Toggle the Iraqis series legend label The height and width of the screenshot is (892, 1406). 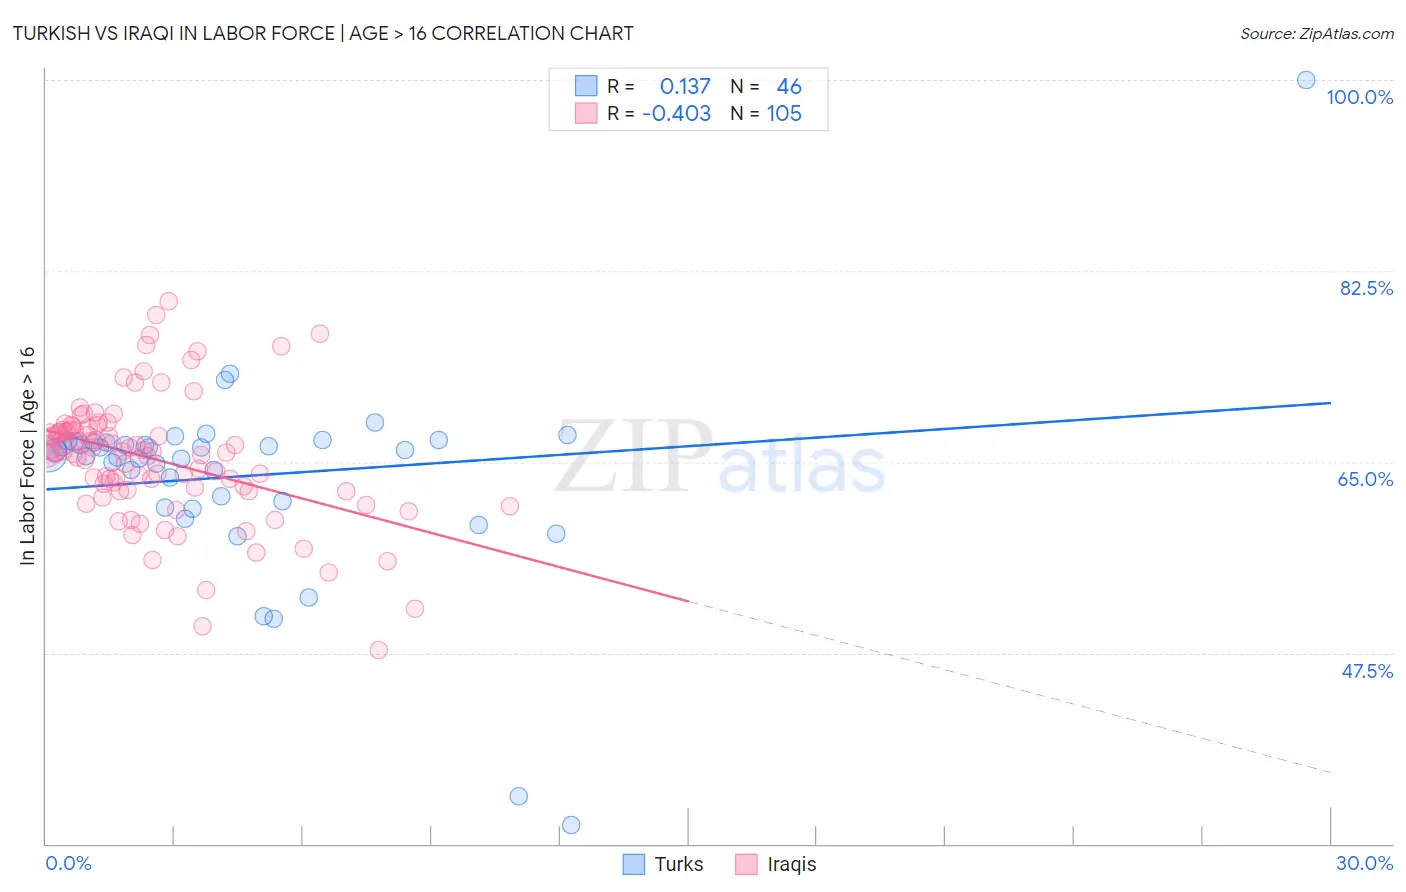pos(792,864)
